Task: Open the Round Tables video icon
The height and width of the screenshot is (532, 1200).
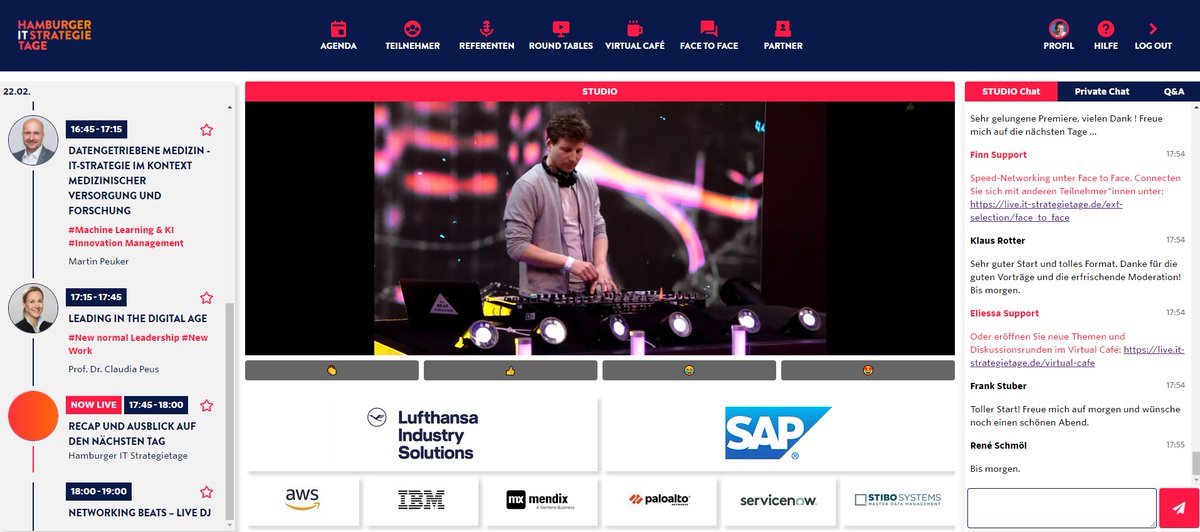Action: tap(561, 29)
